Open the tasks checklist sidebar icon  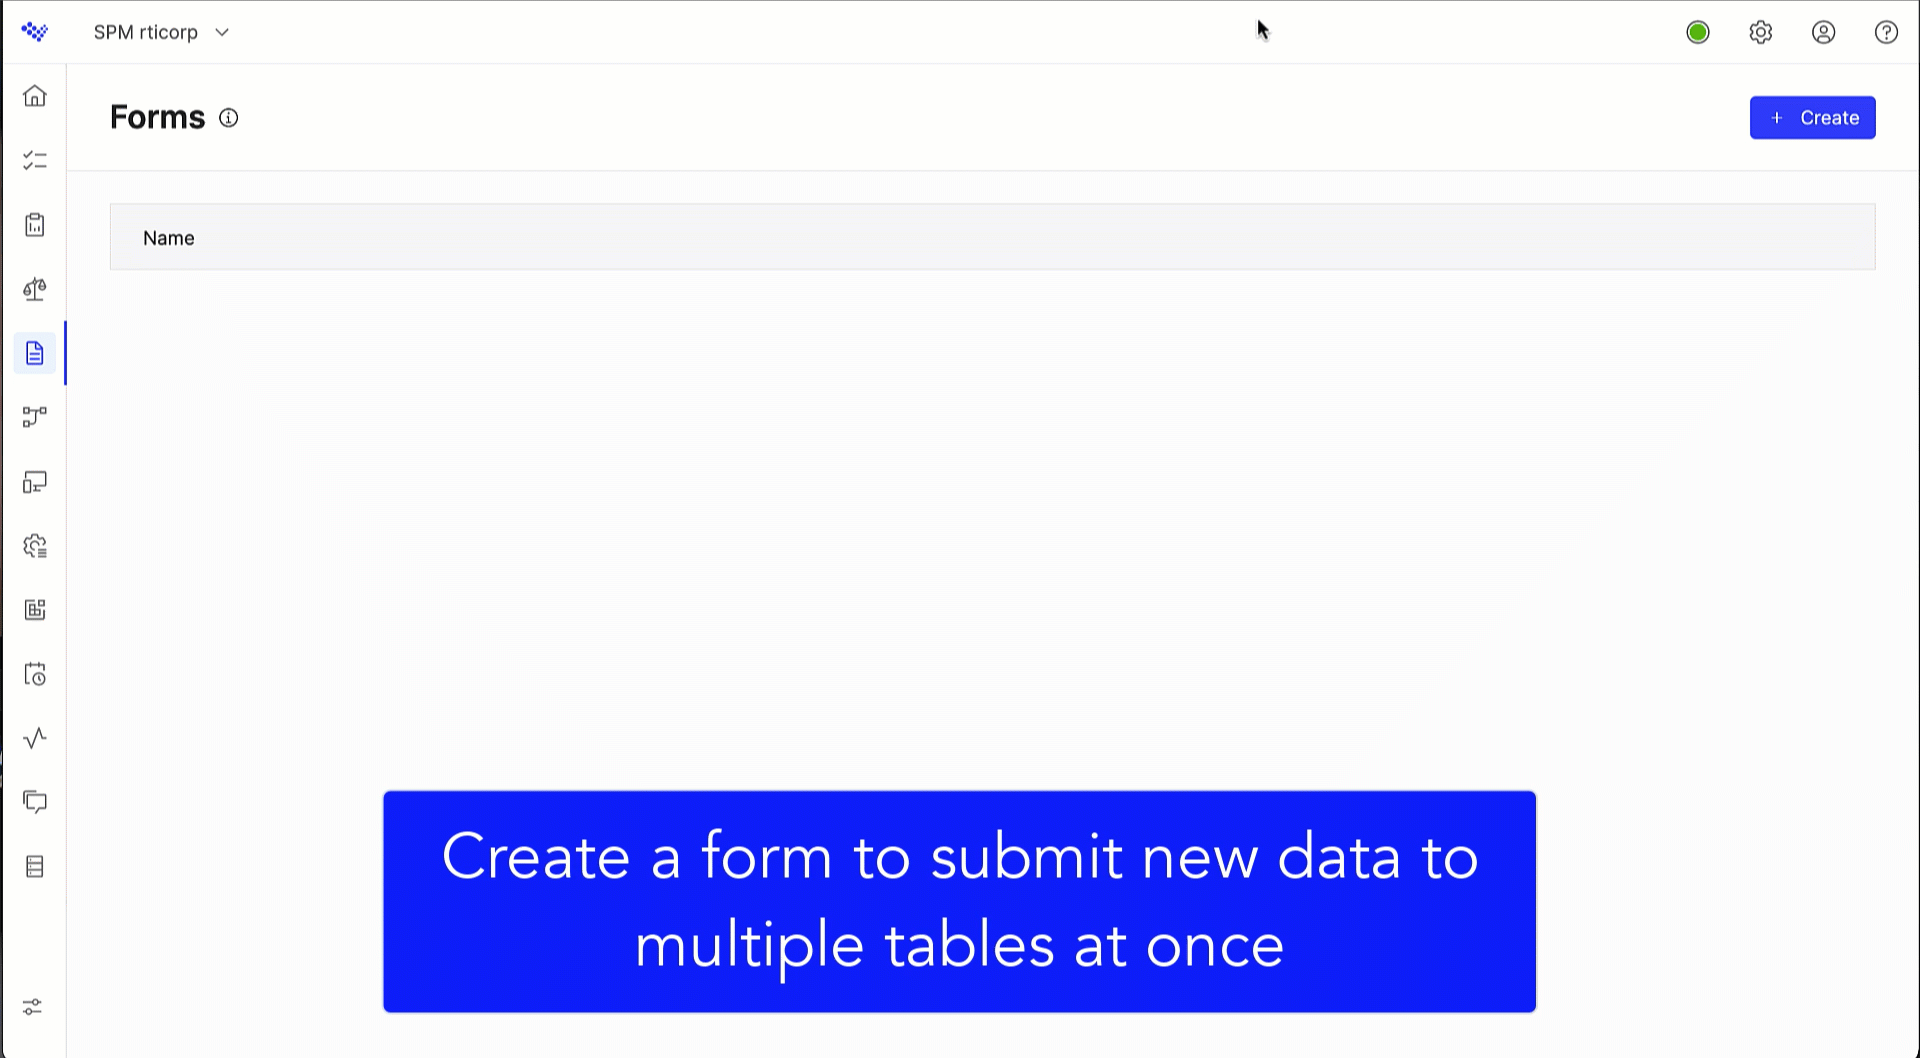tap(35, 159)
